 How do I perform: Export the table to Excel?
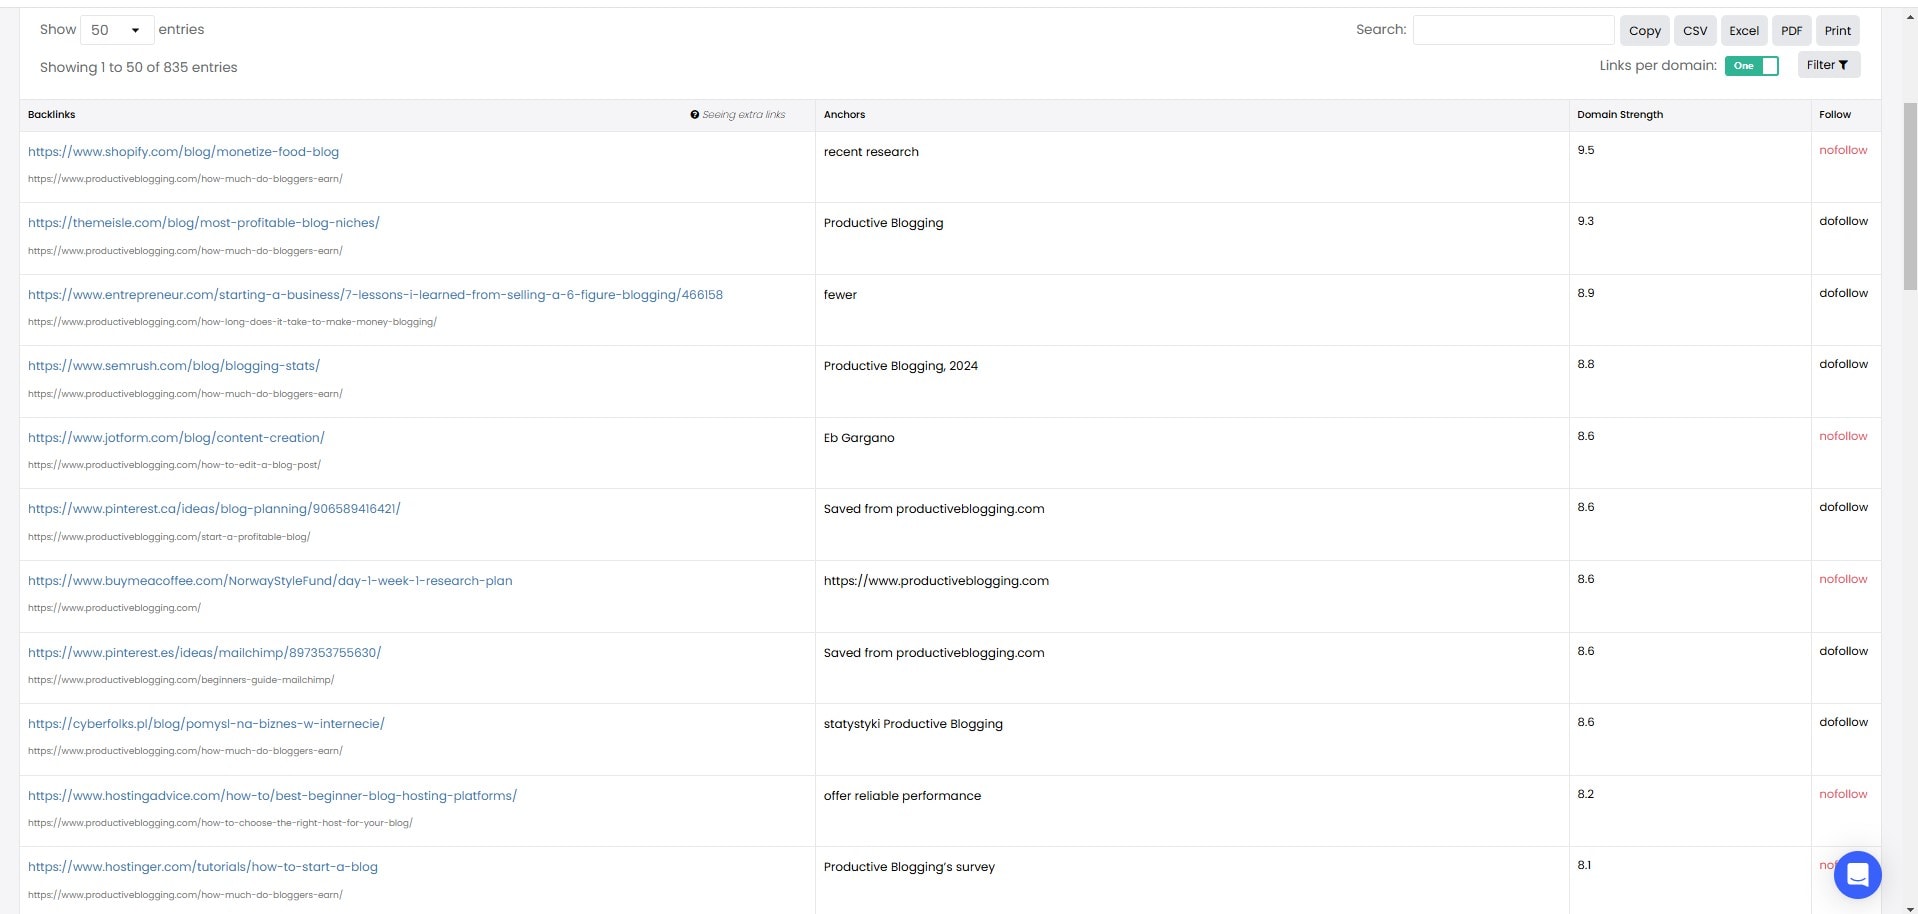pos(1744,30)
